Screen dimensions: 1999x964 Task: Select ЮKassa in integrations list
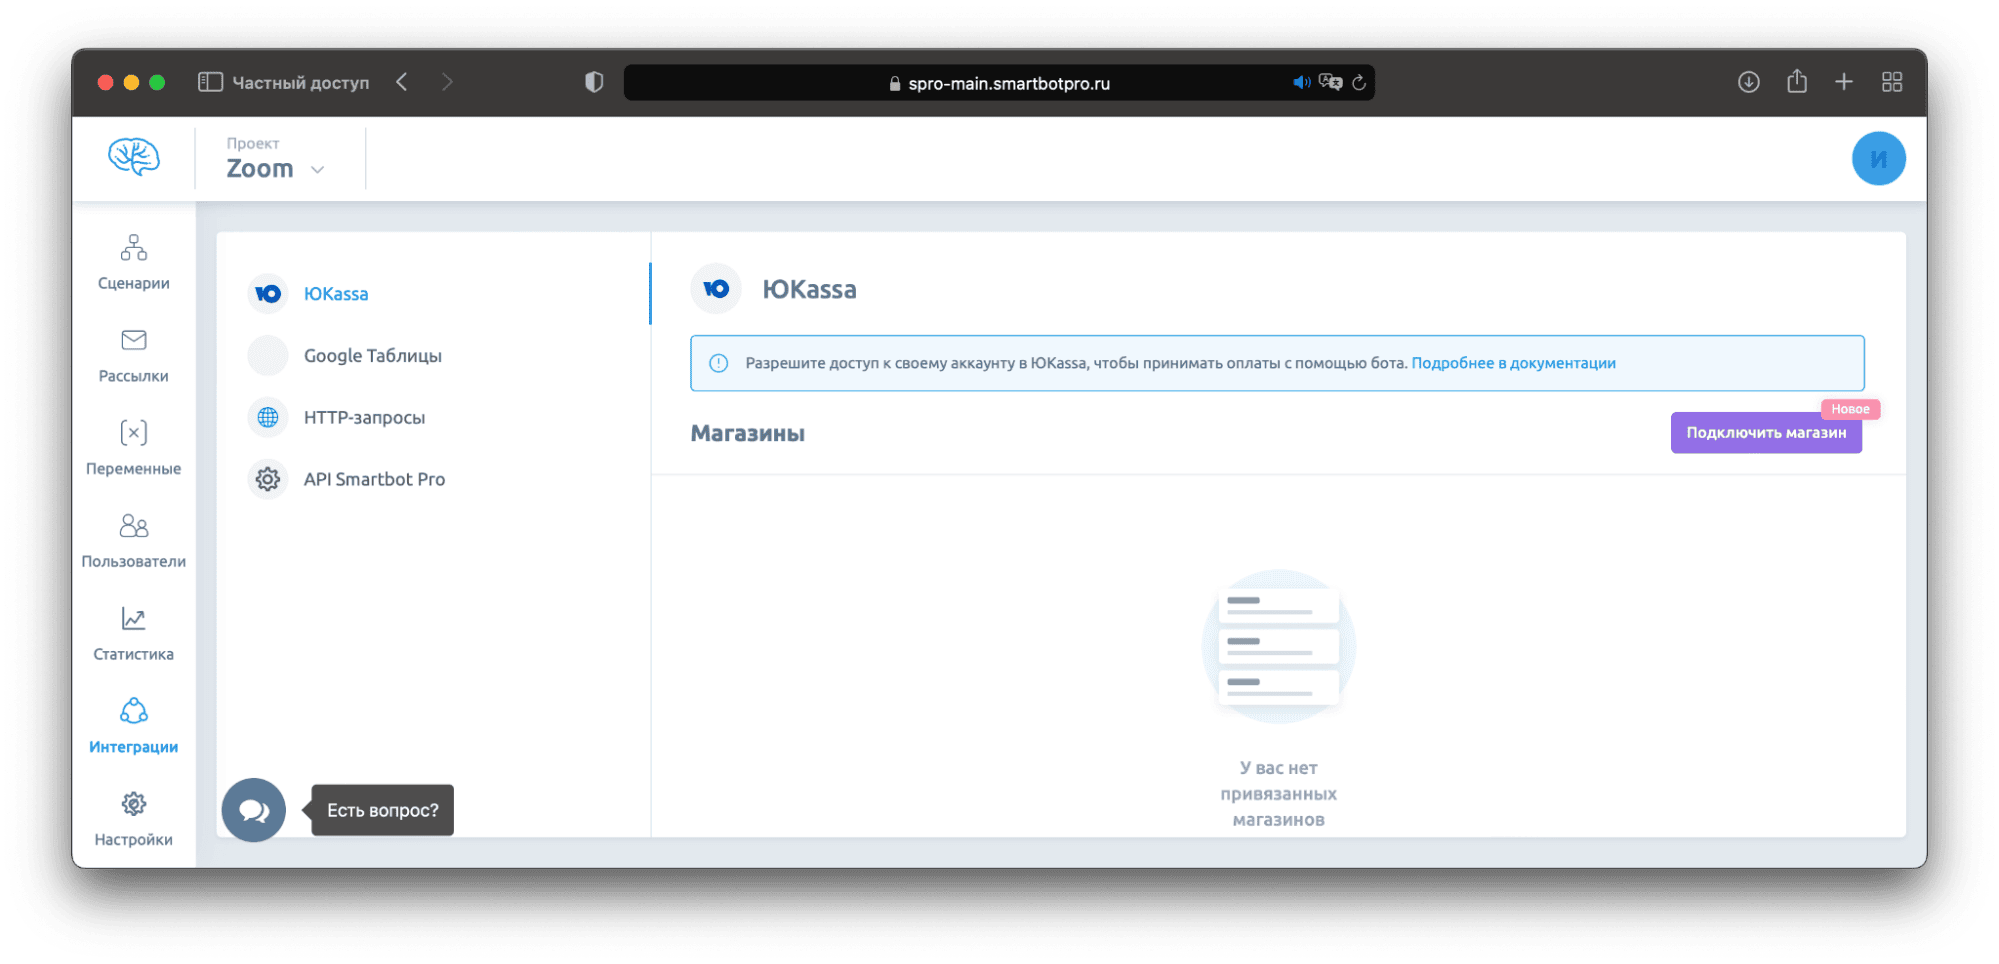[335, 294]
